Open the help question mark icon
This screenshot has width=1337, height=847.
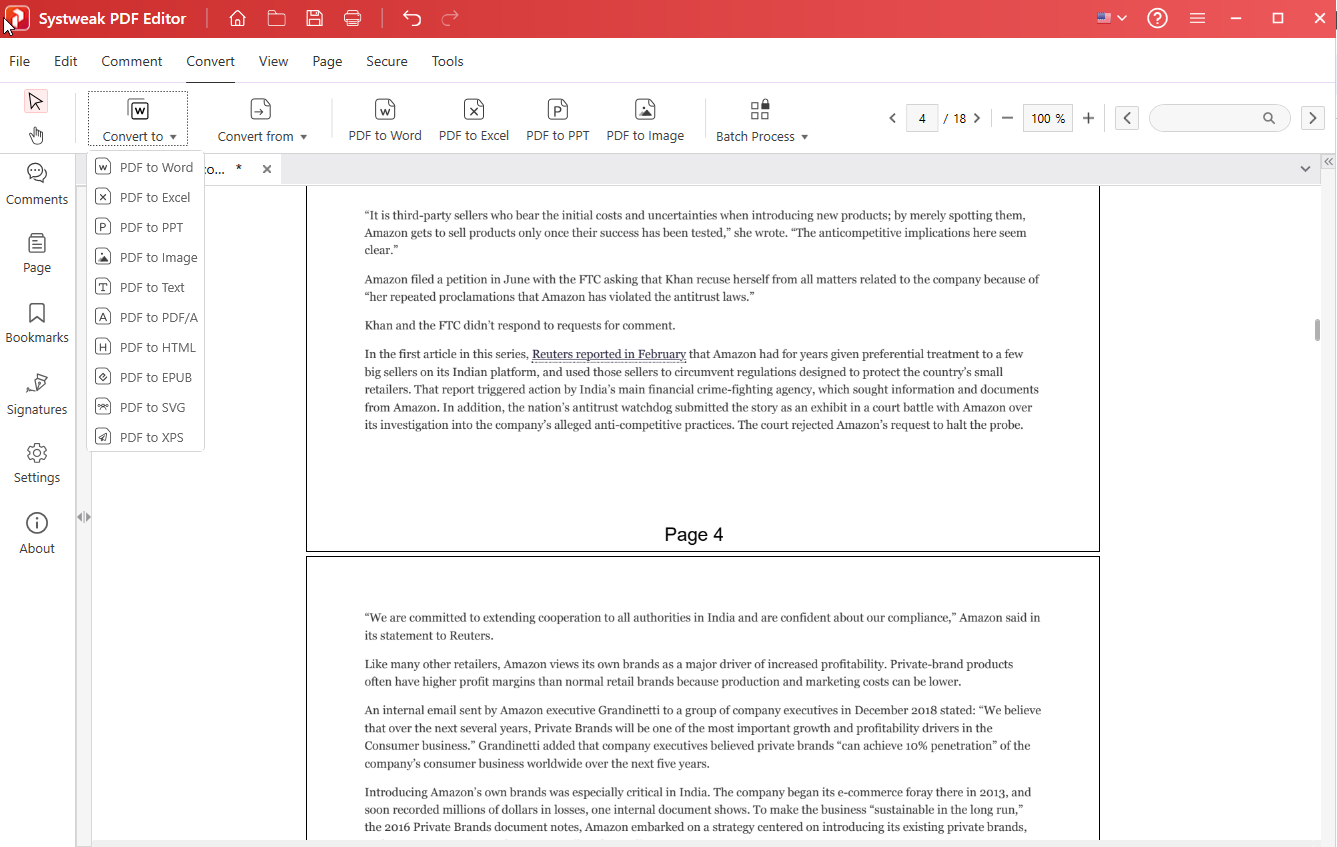pyautogui.click(x=1157, y=18)
